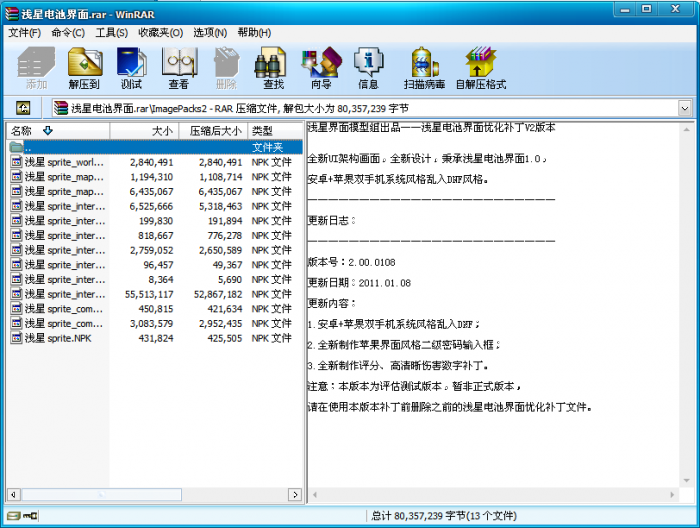Screen dimensions: 700x528
Task: Click comment pane scroll down arrow
Action: tap(686, 481)
